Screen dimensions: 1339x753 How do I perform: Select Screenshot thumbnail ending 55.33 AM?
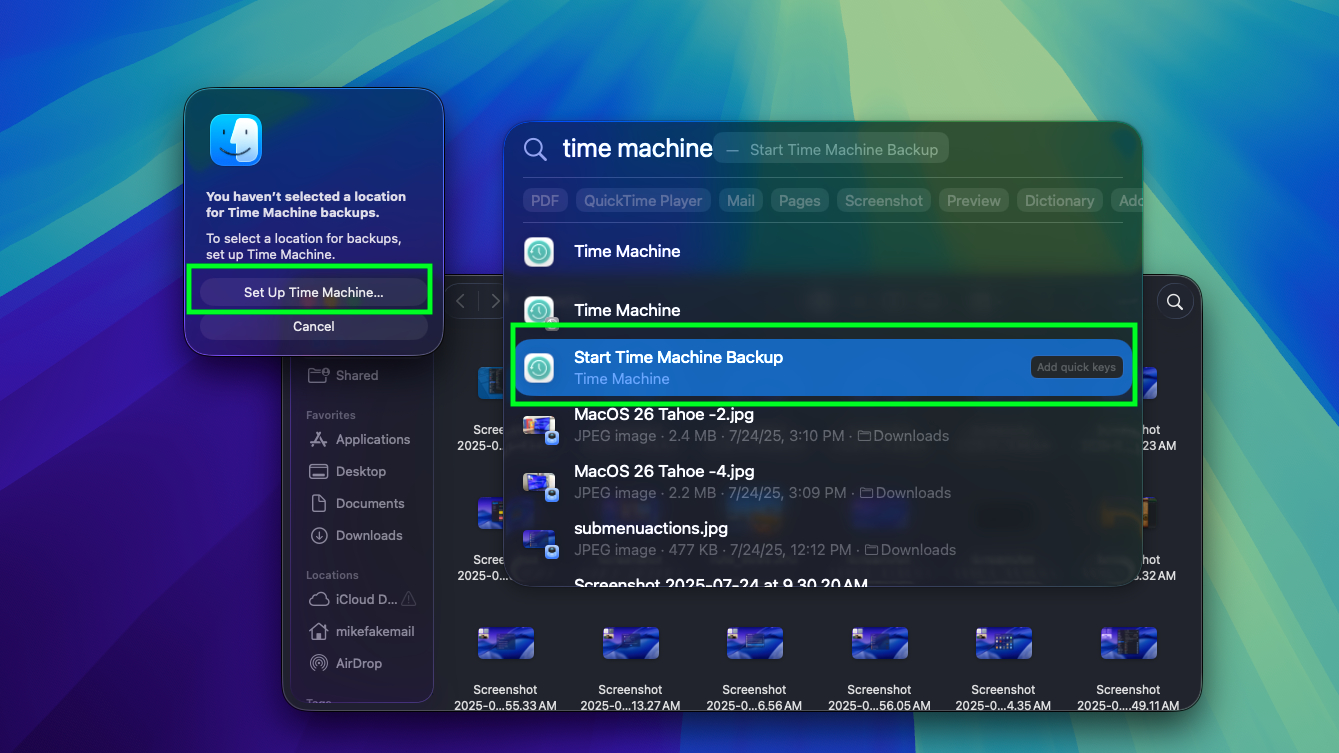pyautogui.click(x=506, y=643)
